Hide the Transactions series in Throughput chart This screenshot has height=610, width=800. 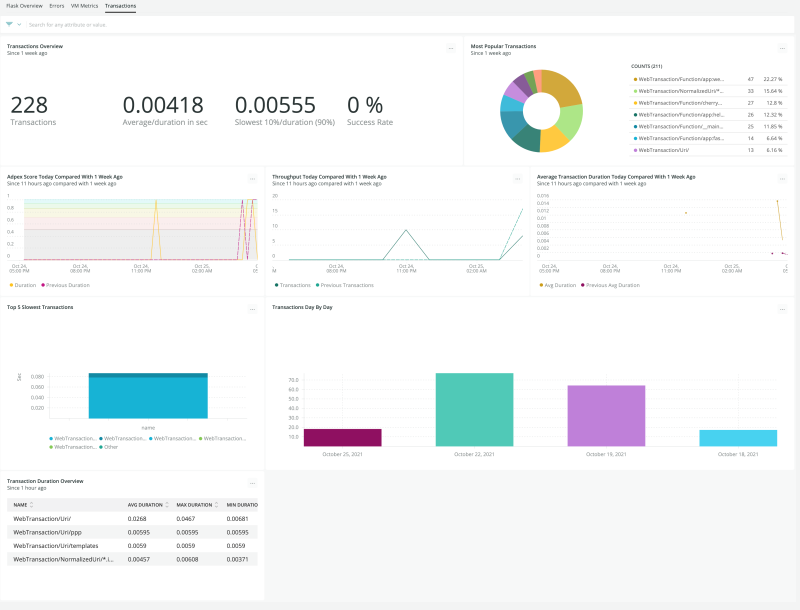pyautogui.click(x=296, y=285)
